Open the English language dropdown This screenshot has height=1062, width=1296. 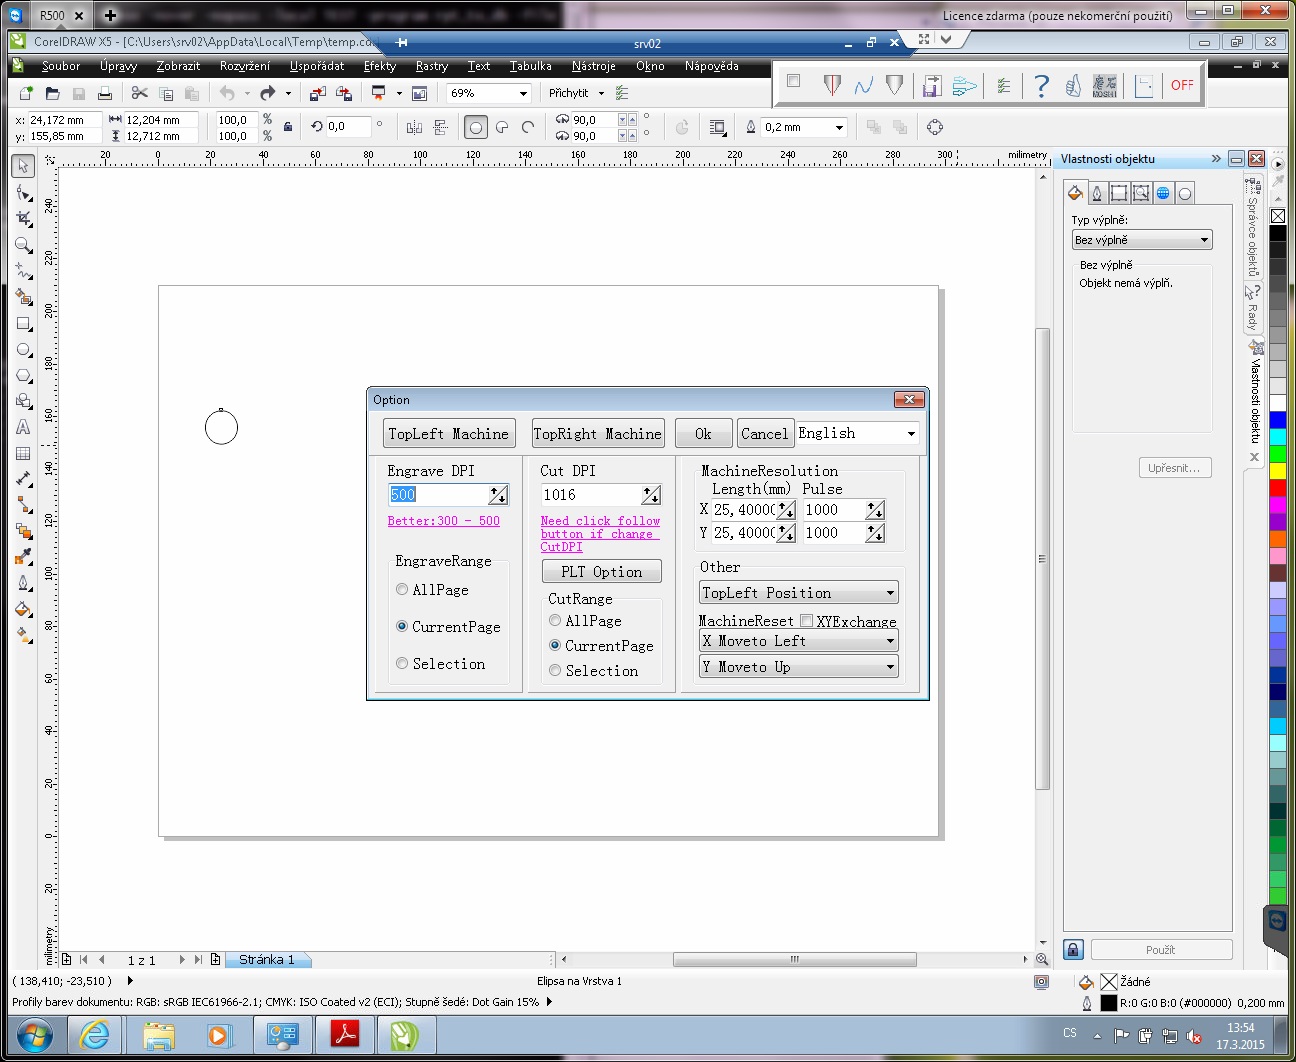coord(910,434)
